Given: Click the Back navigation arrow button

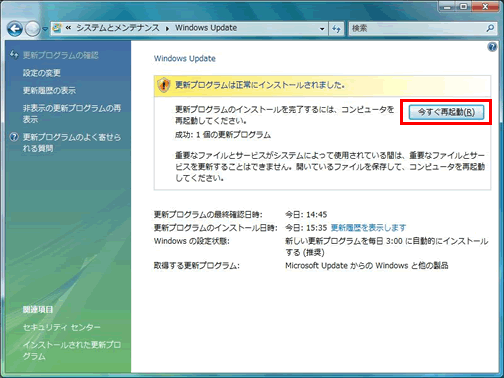Looking at the screenshot, I should click(15, 29).
